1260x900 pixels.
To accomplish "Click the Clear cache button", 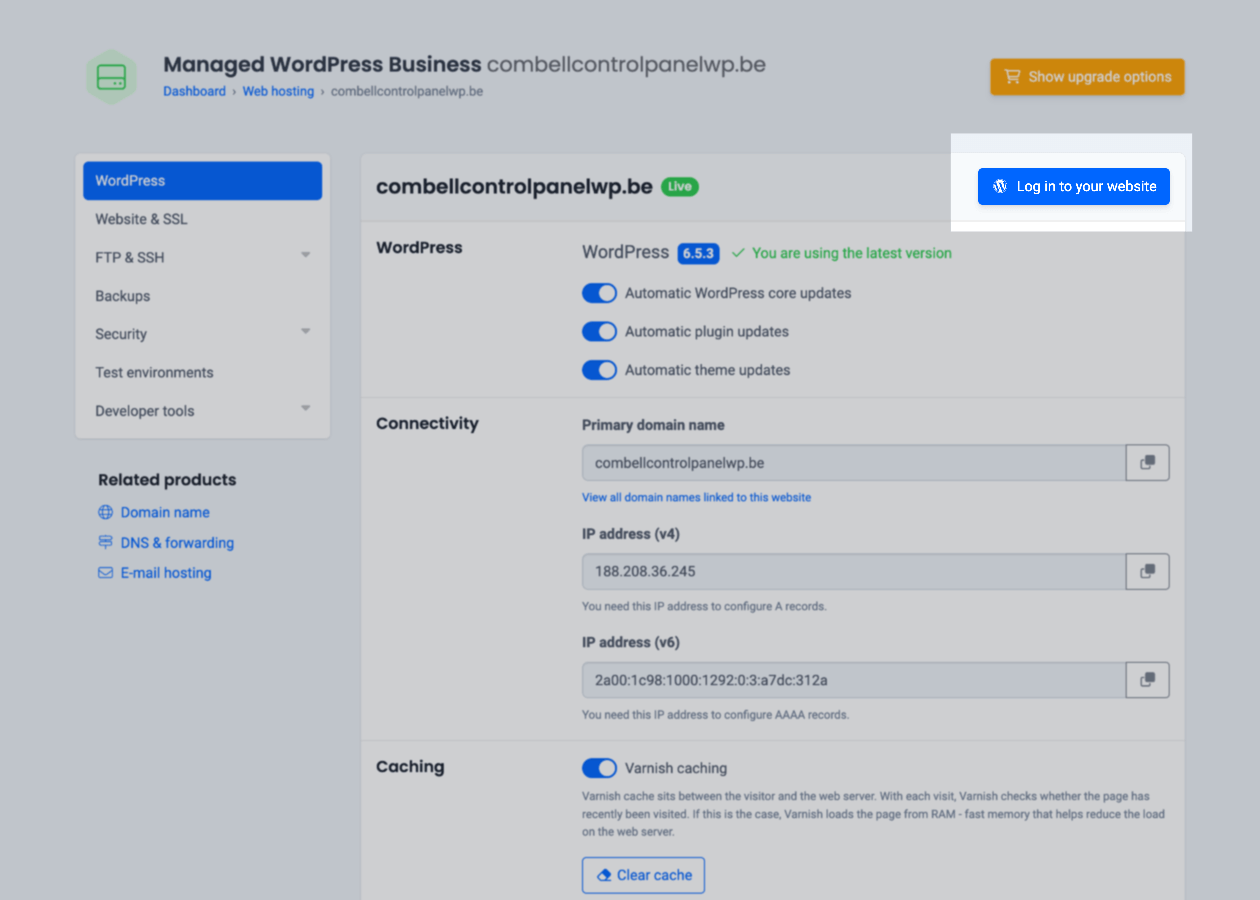I will pos(644,875).
